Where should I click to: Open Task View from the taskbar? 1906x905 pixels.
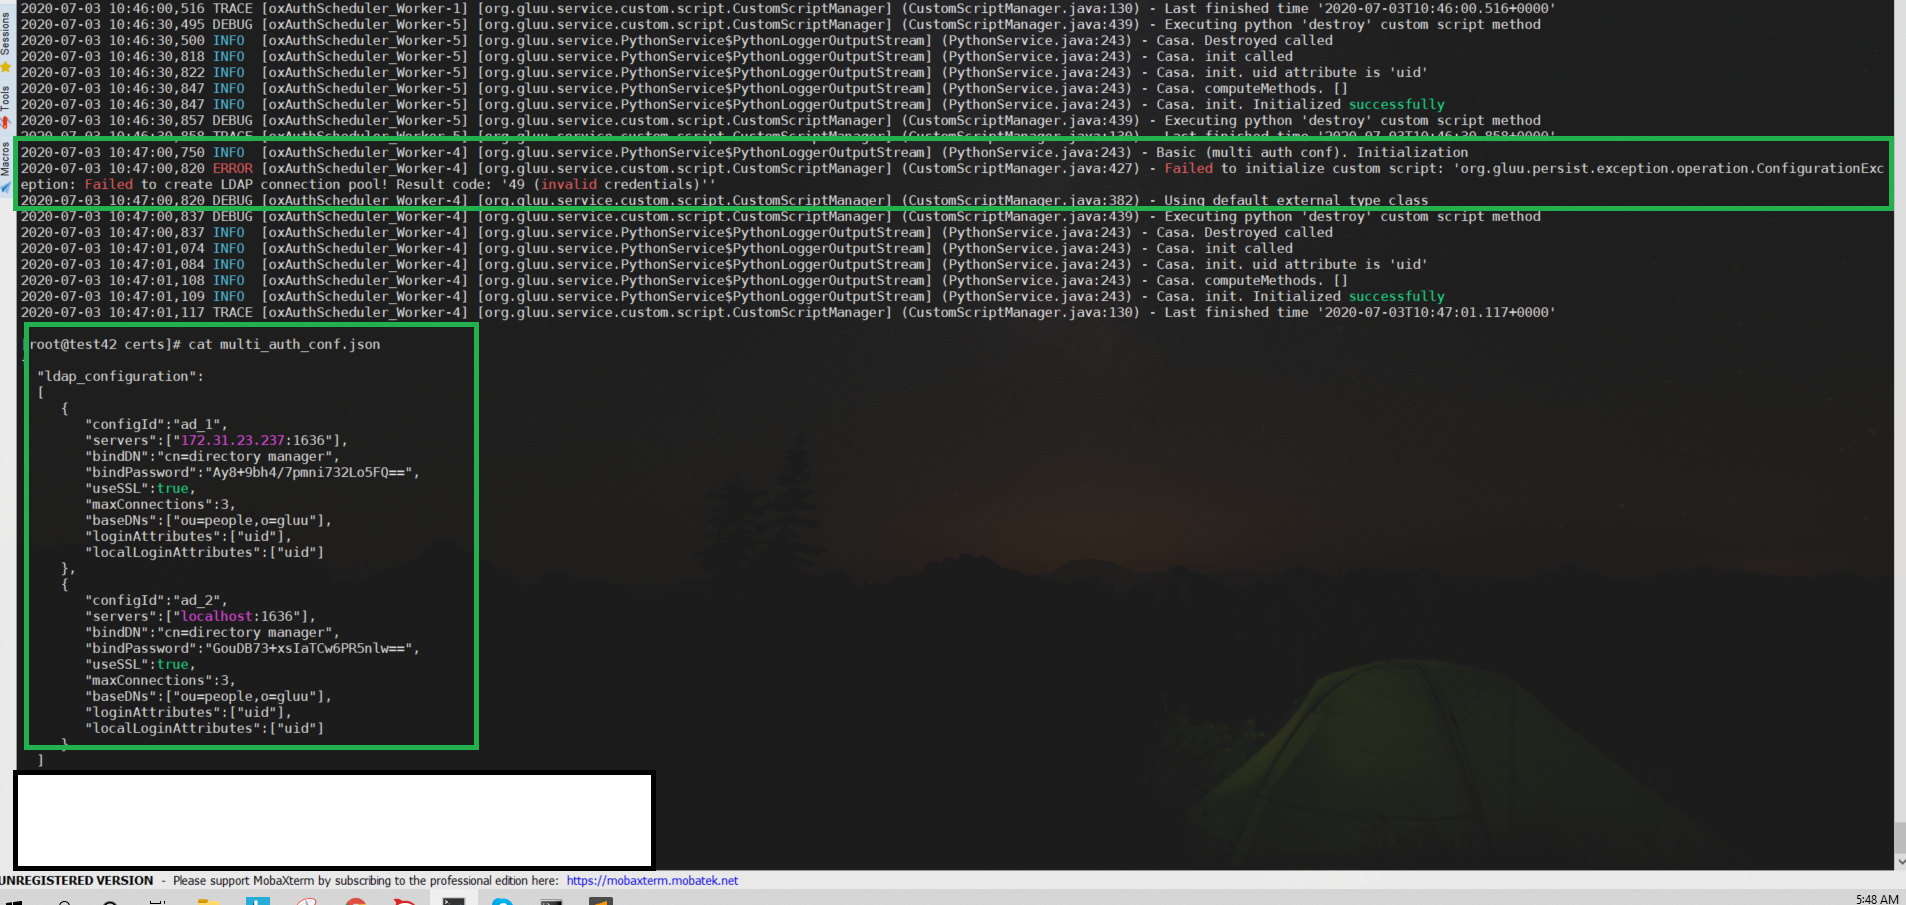pyautogui.click(x=159, y=901)
